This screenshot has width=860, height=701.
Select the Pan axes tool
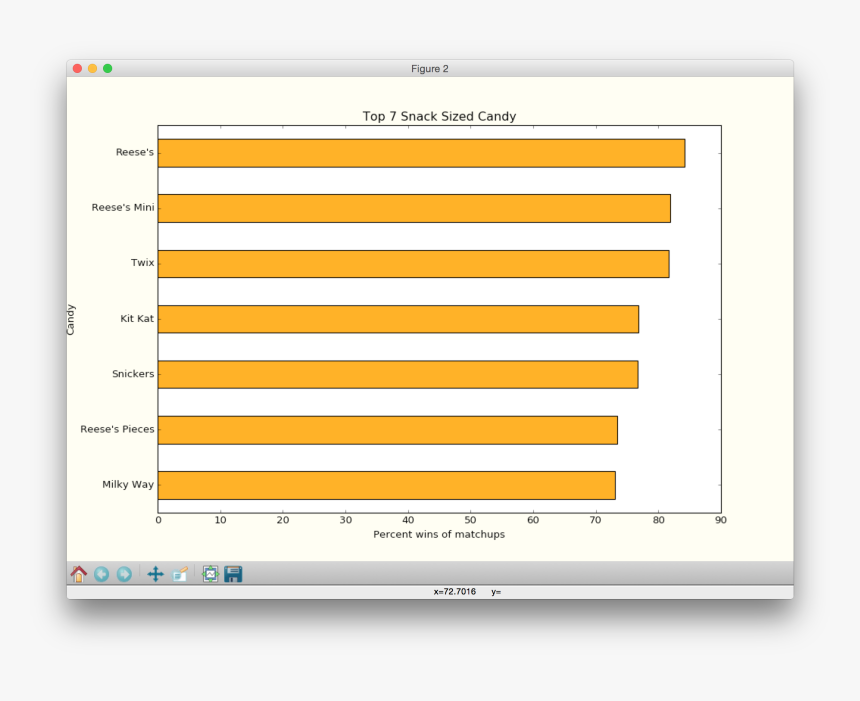156,574
